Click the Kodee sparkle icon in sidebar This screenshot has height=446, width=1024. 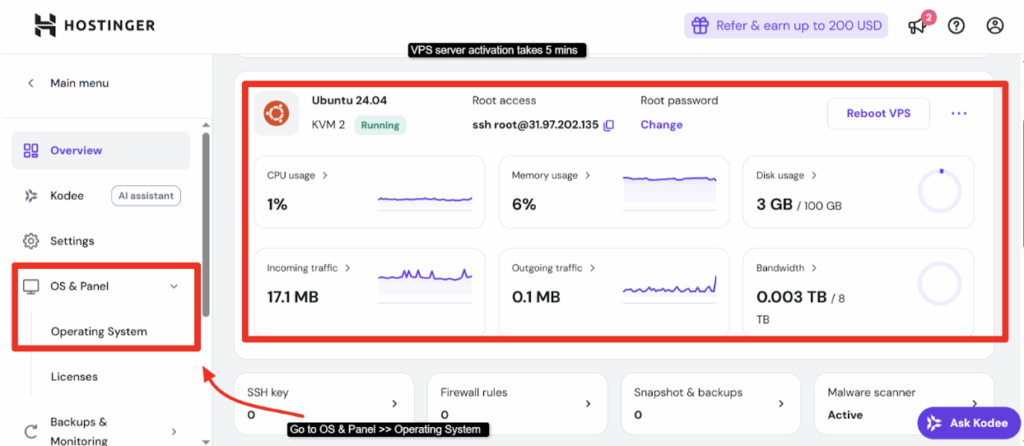pos(31,195)
